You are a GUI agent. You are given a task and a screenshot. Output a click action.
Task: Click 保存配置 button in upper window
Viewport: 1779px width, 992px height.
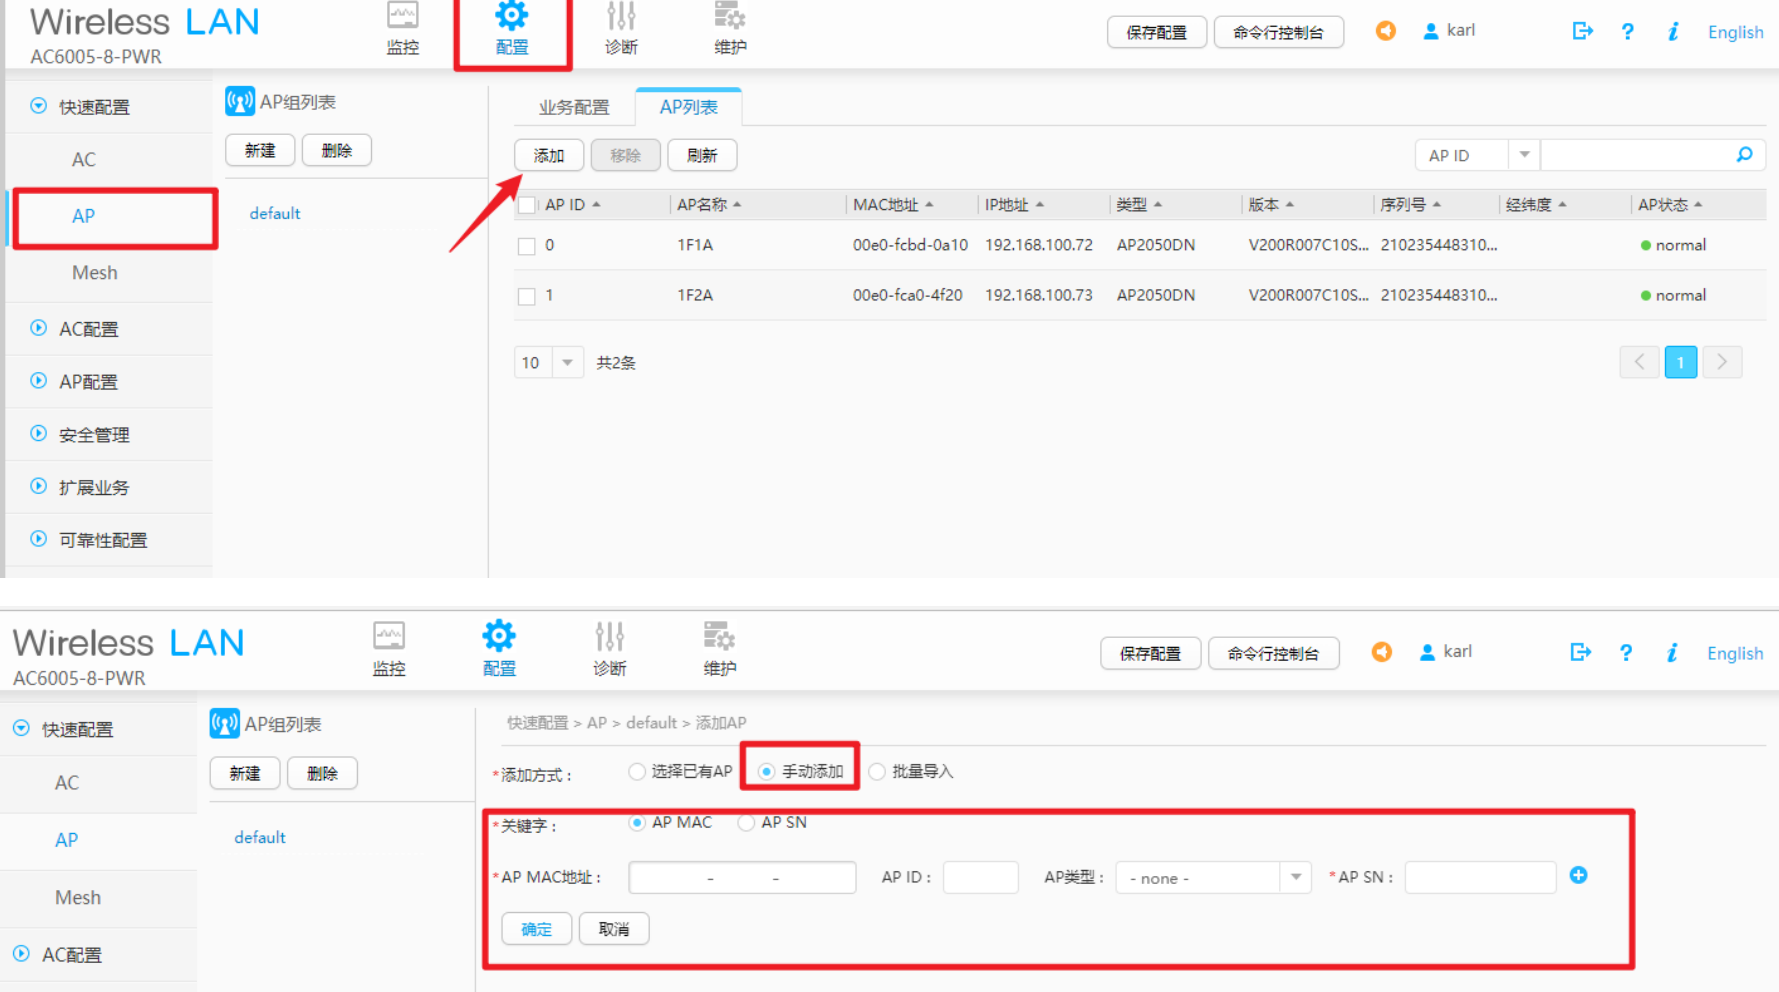tap(1156, 32)
